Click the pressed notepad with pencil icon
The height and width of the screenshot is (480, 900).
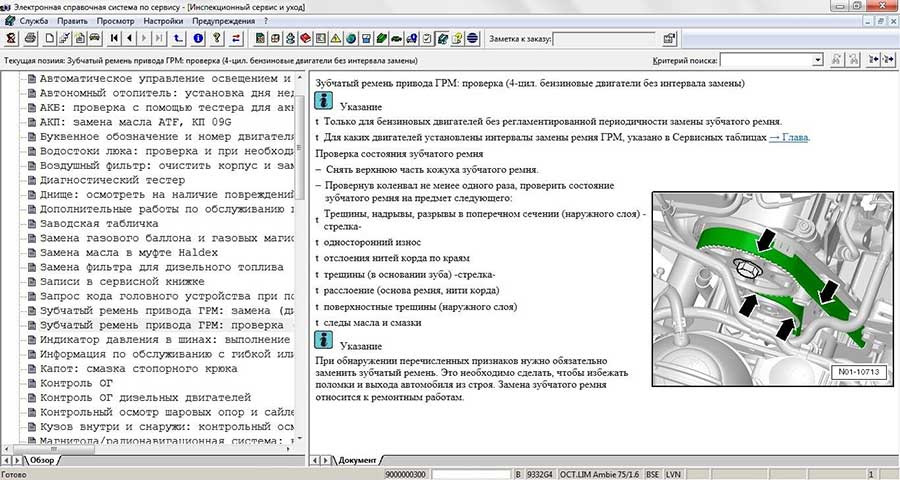point(443,38)
